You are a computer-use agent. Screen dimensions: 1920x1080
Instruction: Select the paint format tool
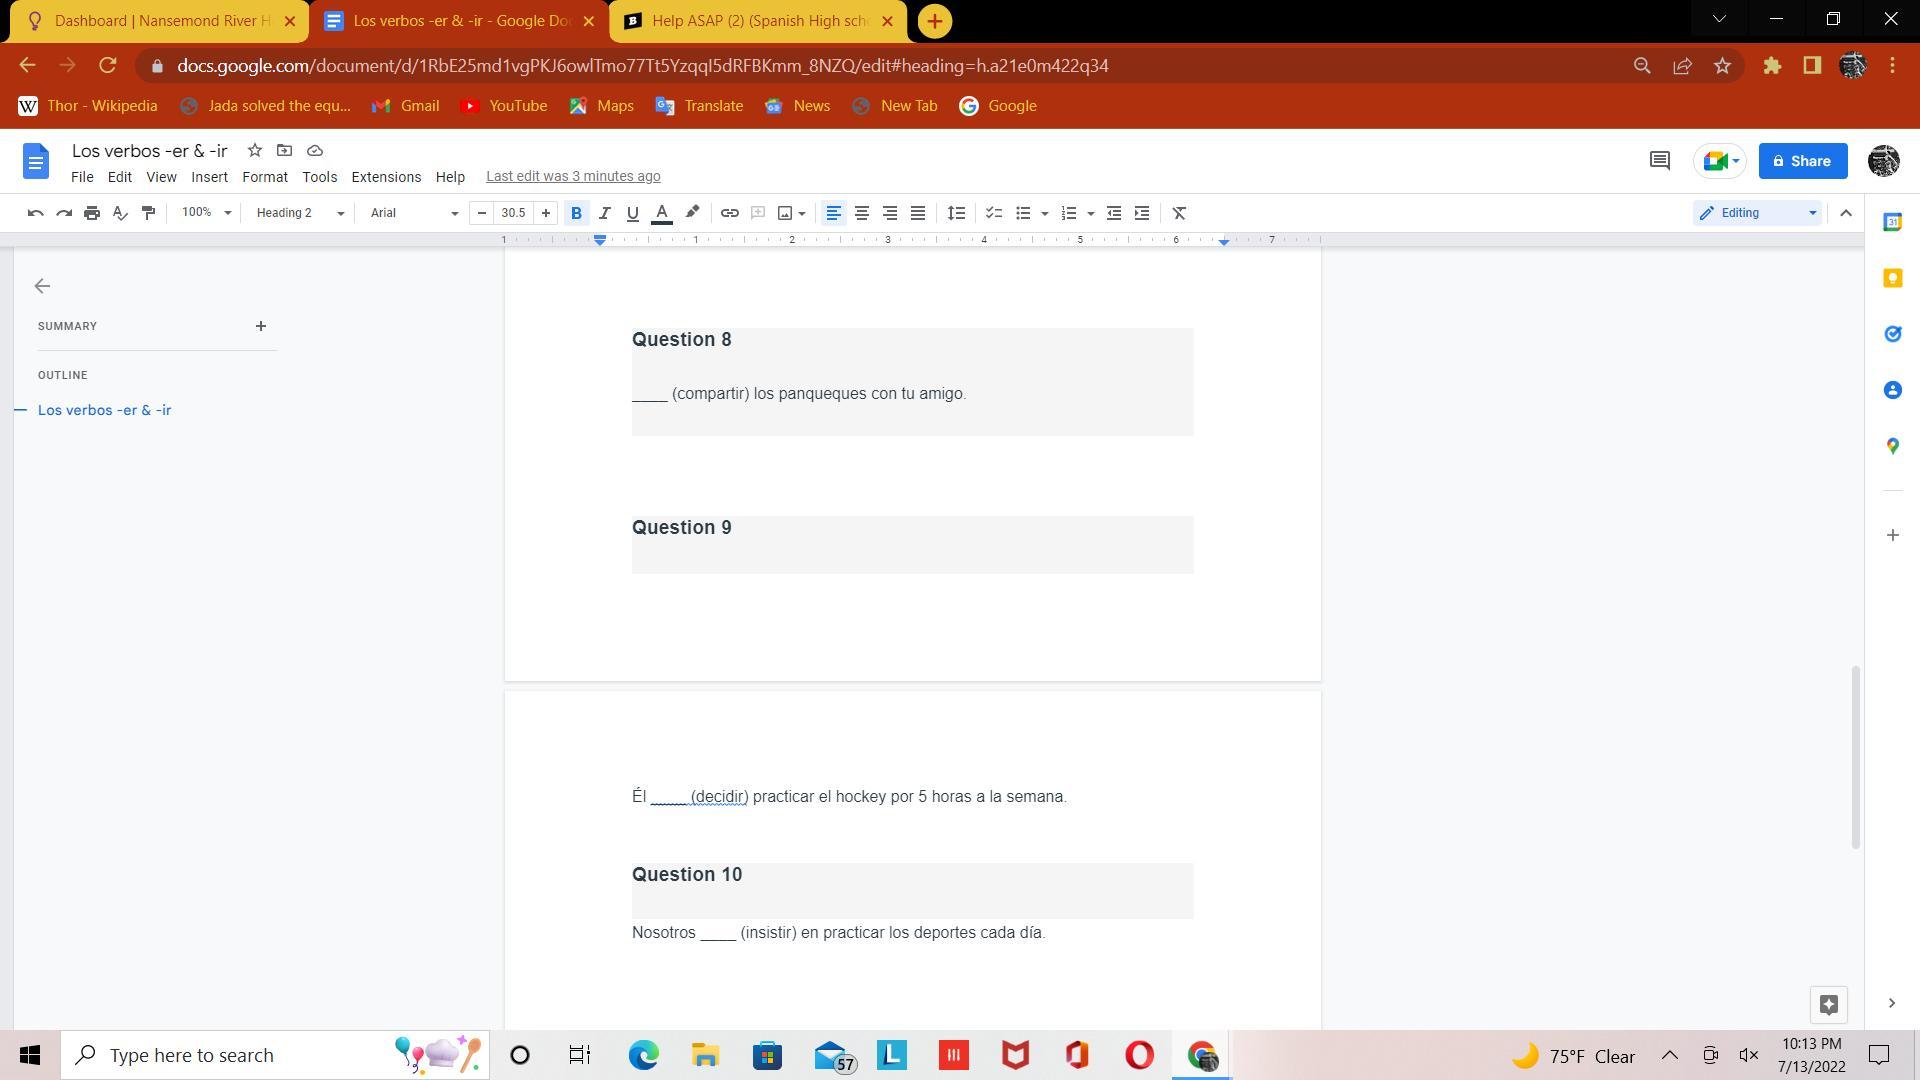(148, 213)
